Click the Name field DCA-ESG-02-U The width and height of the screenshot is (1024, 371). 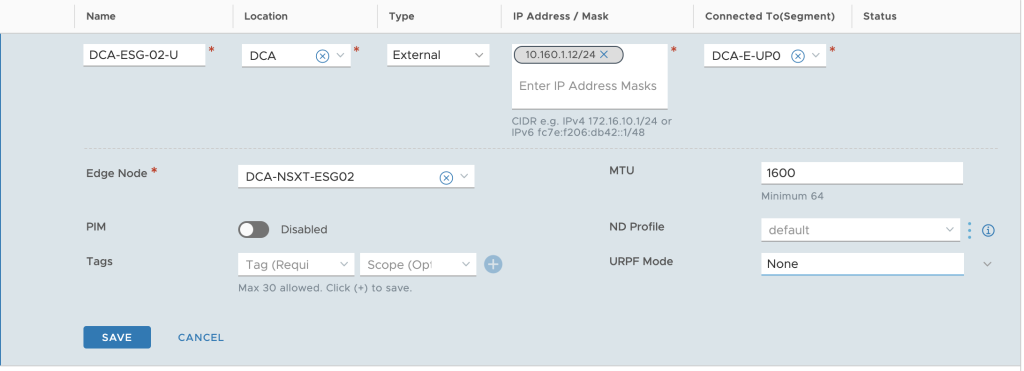coord(144,55)
